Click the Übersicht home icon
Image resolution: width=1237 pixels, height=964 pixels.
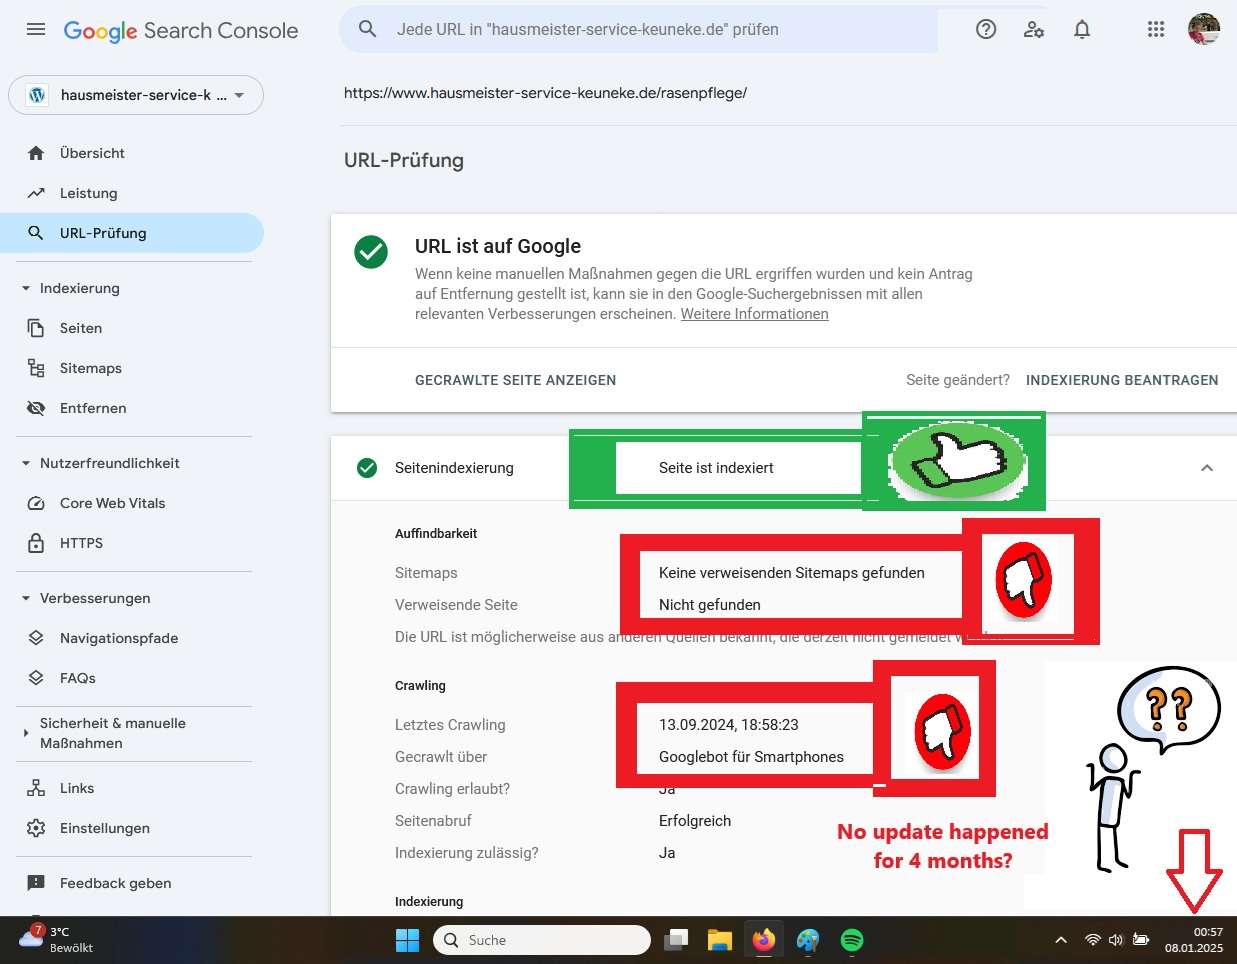(36, 153)
